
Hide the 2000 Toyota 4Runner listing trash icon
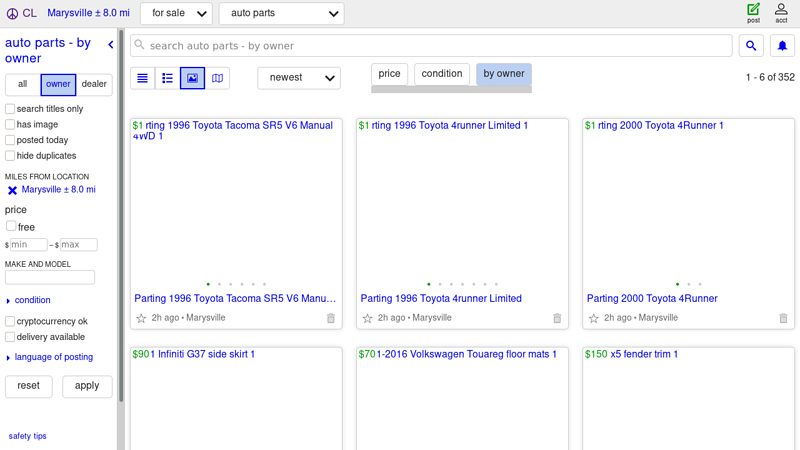(783, 318)
